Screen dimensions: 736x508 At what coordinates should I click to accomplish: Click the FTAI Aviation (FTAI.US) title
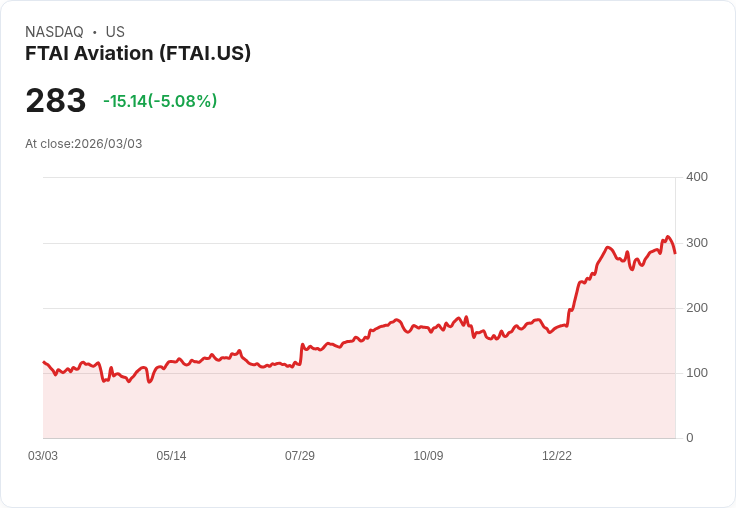click(x=138, y=53)
